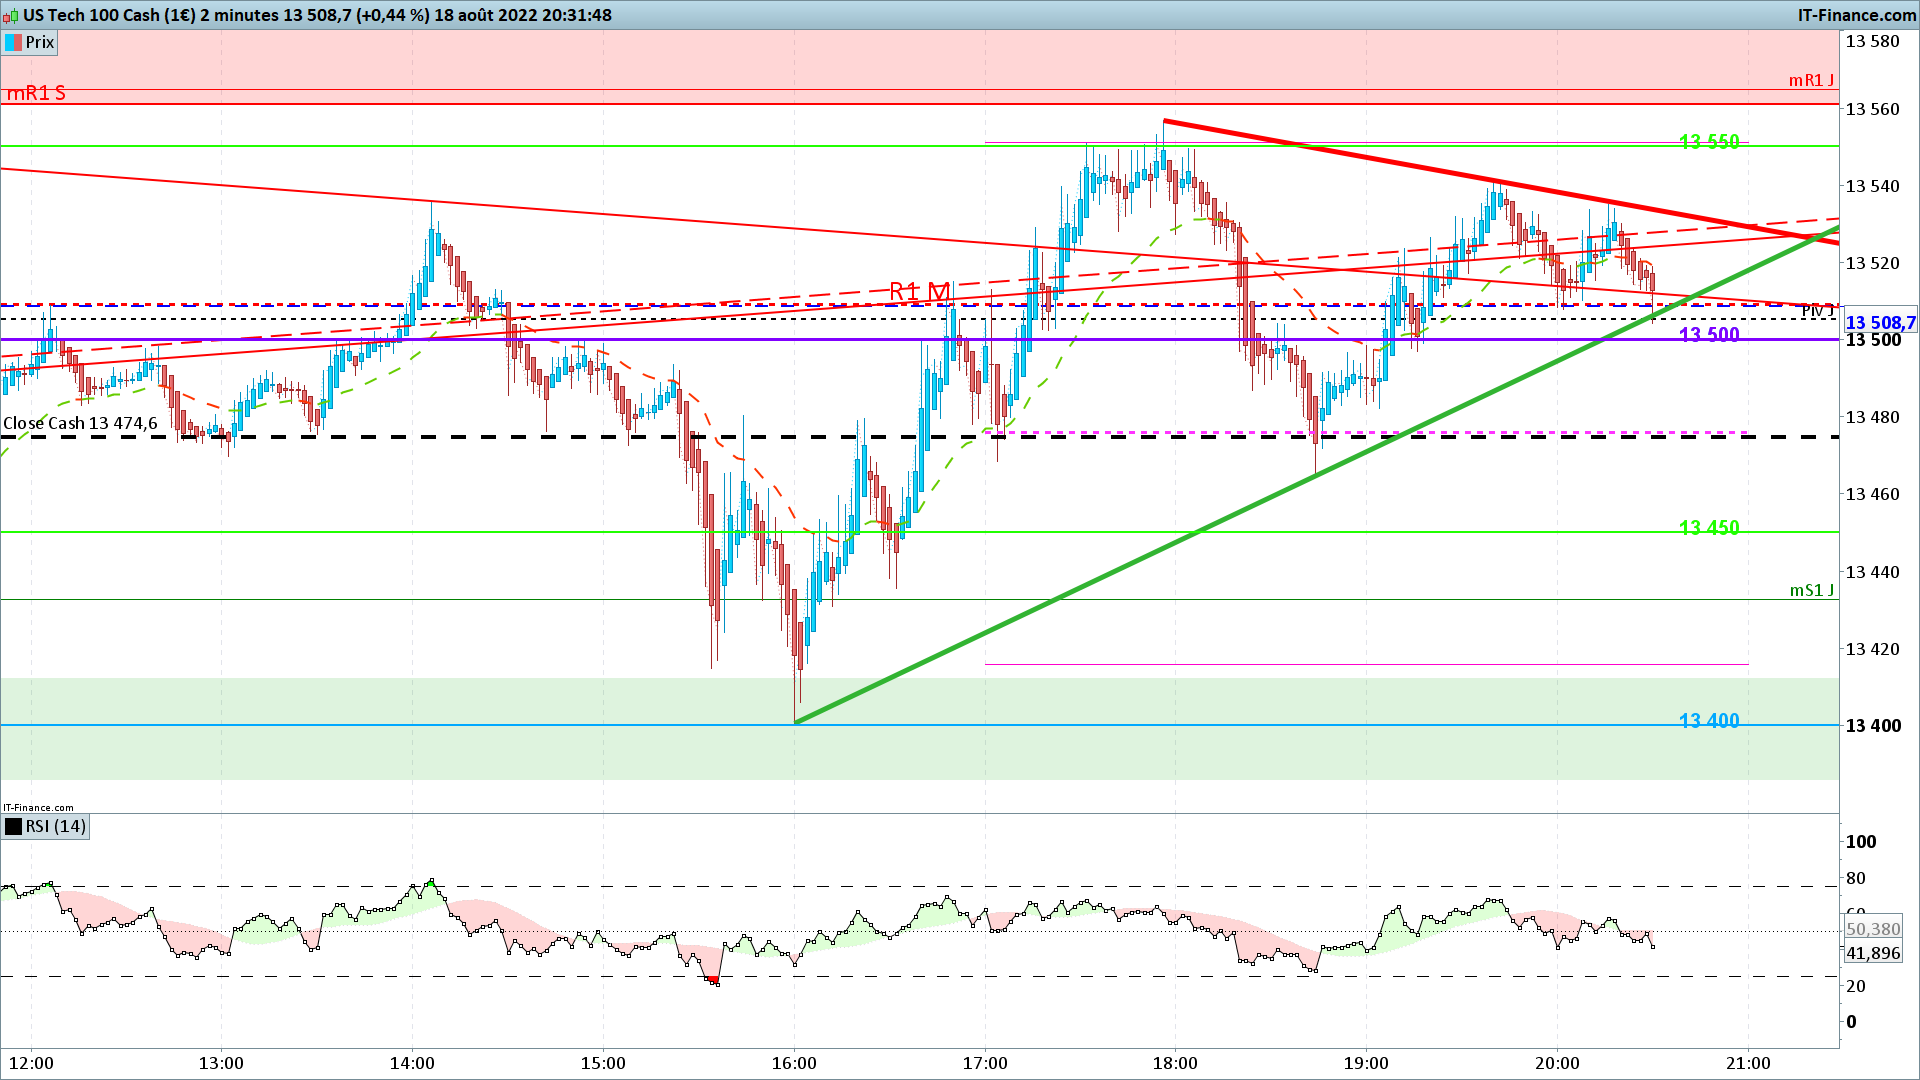Click the small IT-Finance.com watermark above RSI
The height and width of the screenshot is (1080, 1920).
[38, 807]
